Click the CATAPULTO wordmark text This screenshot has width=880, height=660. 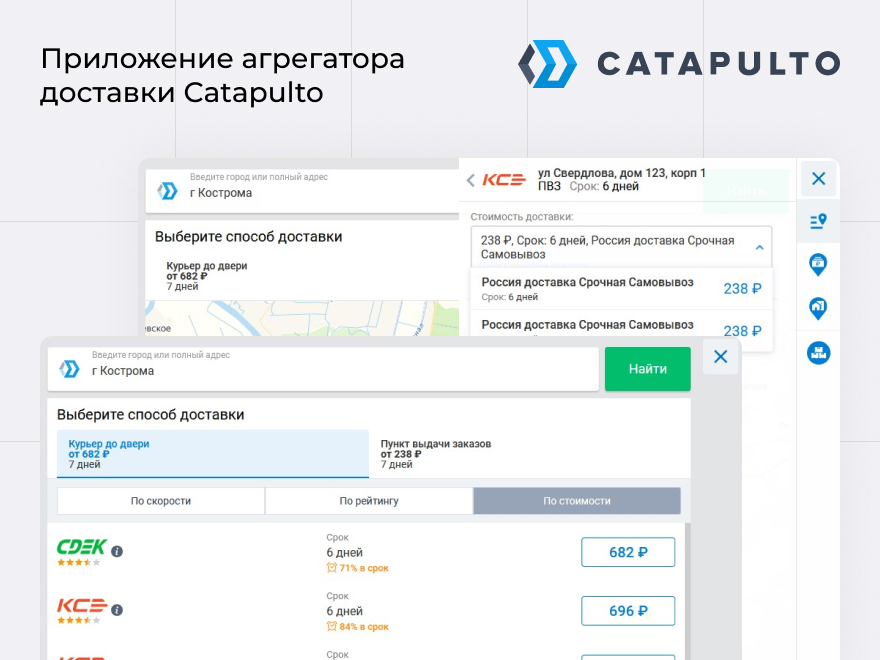point(718,63)
